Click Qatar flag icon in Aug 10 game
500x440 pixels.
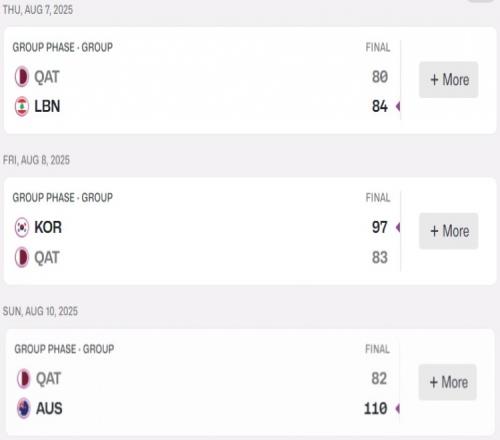[23, 379]
